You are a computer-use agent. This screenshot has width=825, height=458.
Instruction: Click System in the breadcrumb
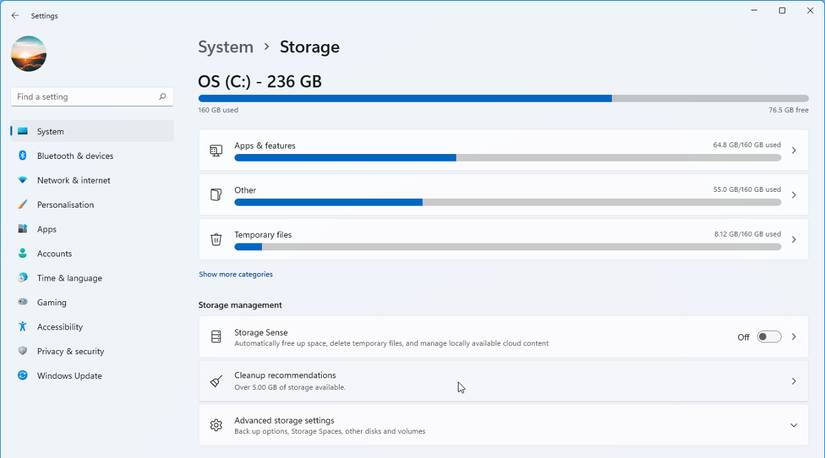point(226,47)
